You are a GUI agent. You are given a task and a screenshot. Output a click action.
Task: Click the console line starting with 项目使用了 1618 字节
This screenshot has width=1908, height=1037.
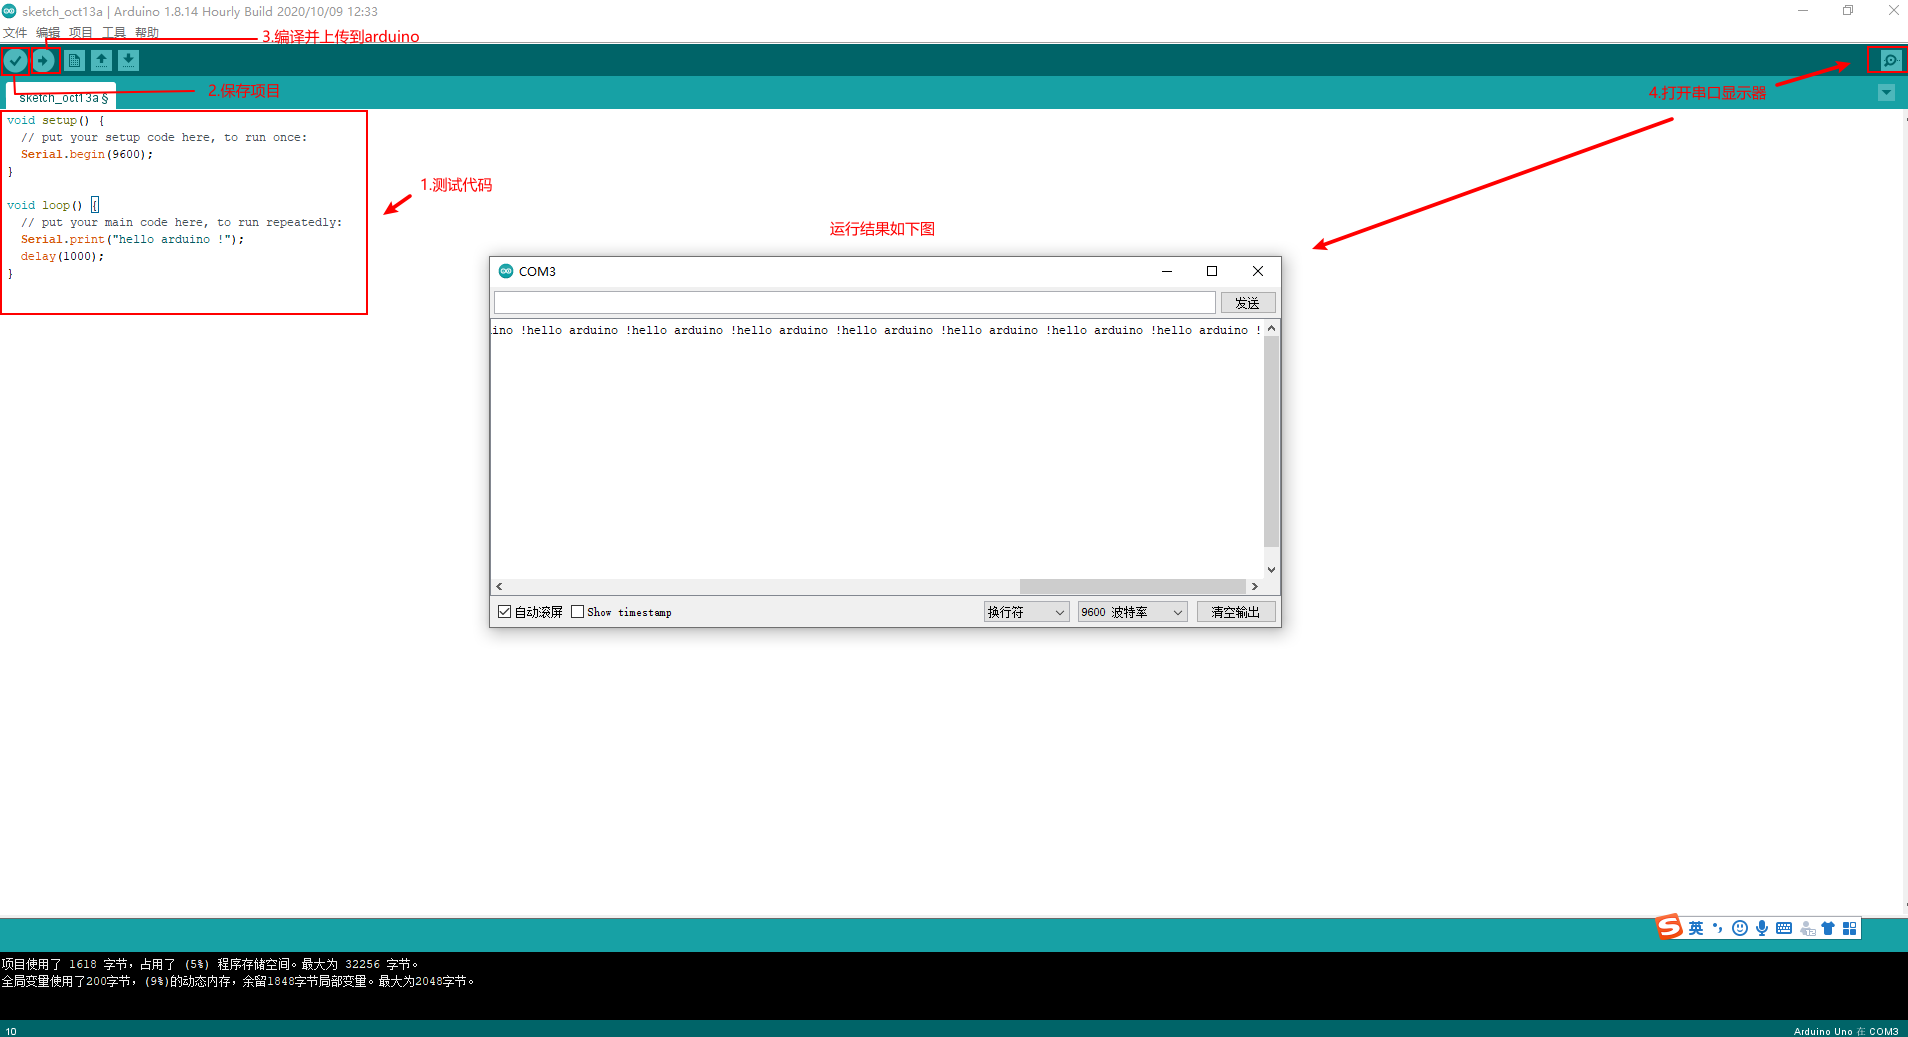pyautogui.click(x=210, y=964)
